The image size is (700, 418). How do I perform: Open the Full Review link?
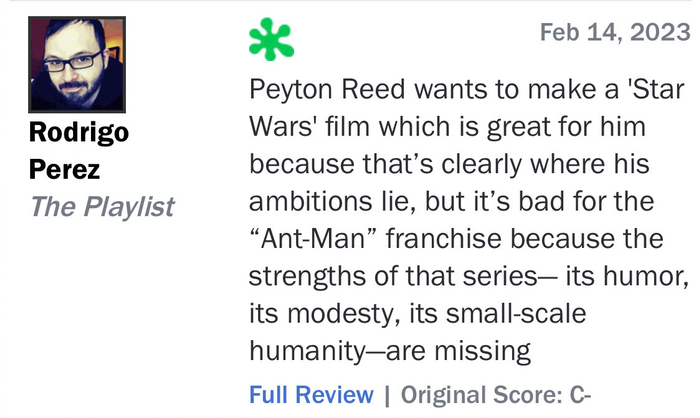(x=311, y=394)
